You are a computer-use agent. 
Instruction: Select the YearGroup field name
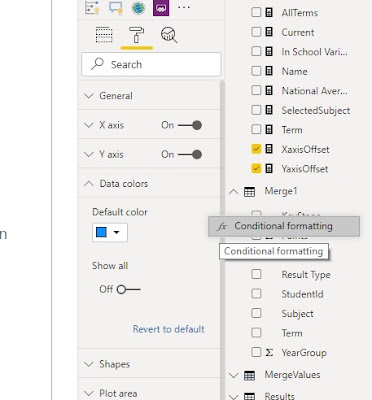click(x=304, y=353)
